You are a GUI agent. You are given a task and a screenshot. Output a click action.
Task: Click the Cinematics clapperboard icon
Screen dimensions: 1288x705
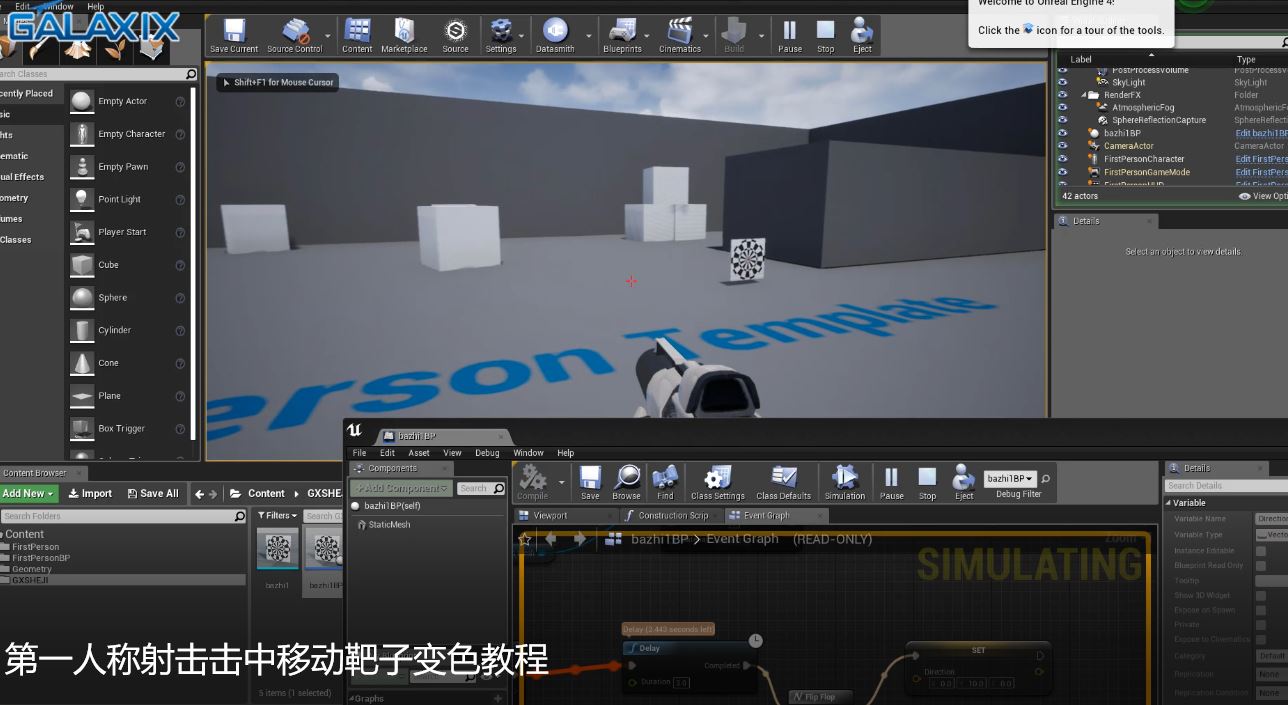(x=679, y=33)
